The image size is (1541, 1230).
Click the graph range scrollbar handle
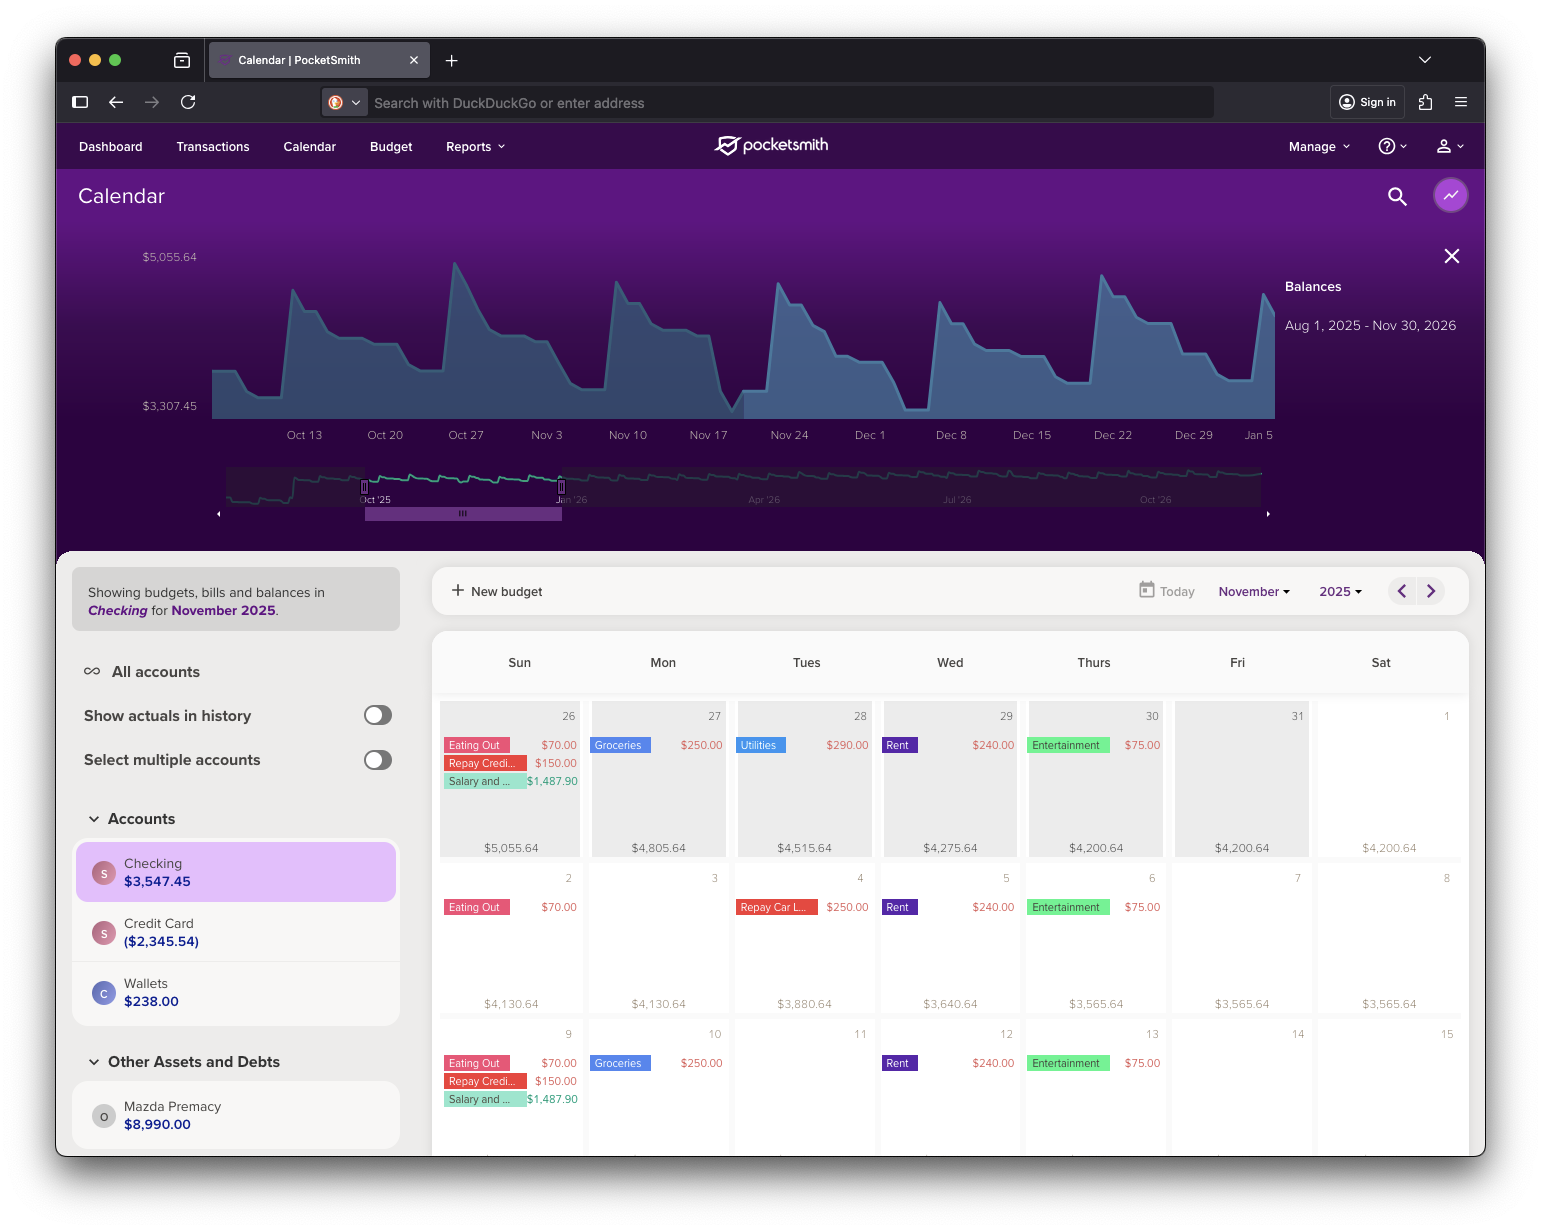click(463, 514)
